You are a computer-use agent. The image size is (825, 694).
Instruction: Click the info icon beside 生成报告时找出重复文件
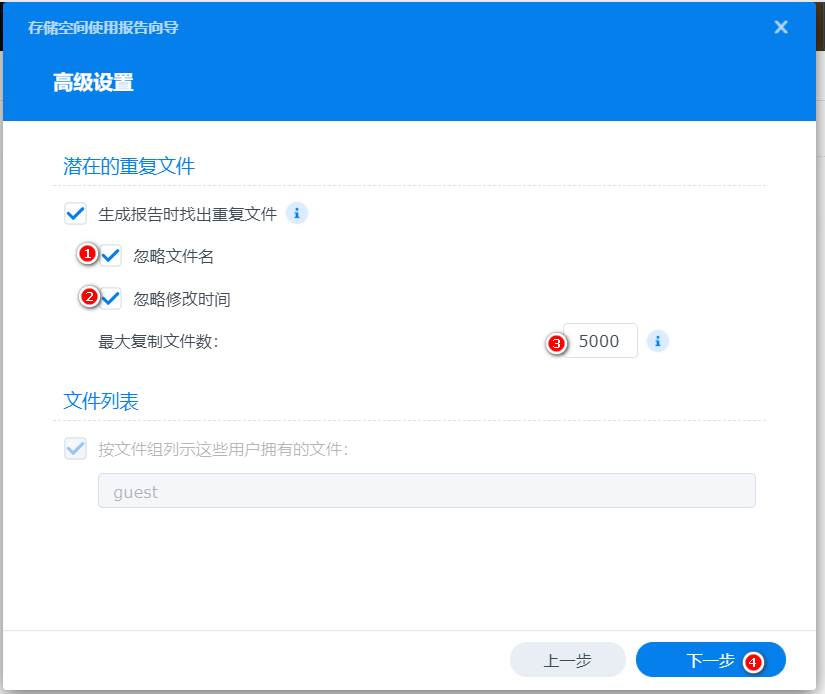297,213
